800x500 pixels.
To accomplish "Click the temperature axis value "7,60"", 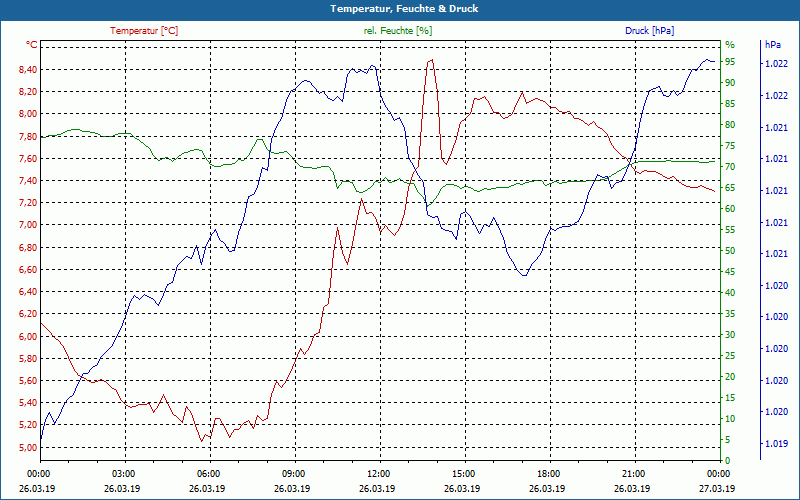I will (28, 159).
